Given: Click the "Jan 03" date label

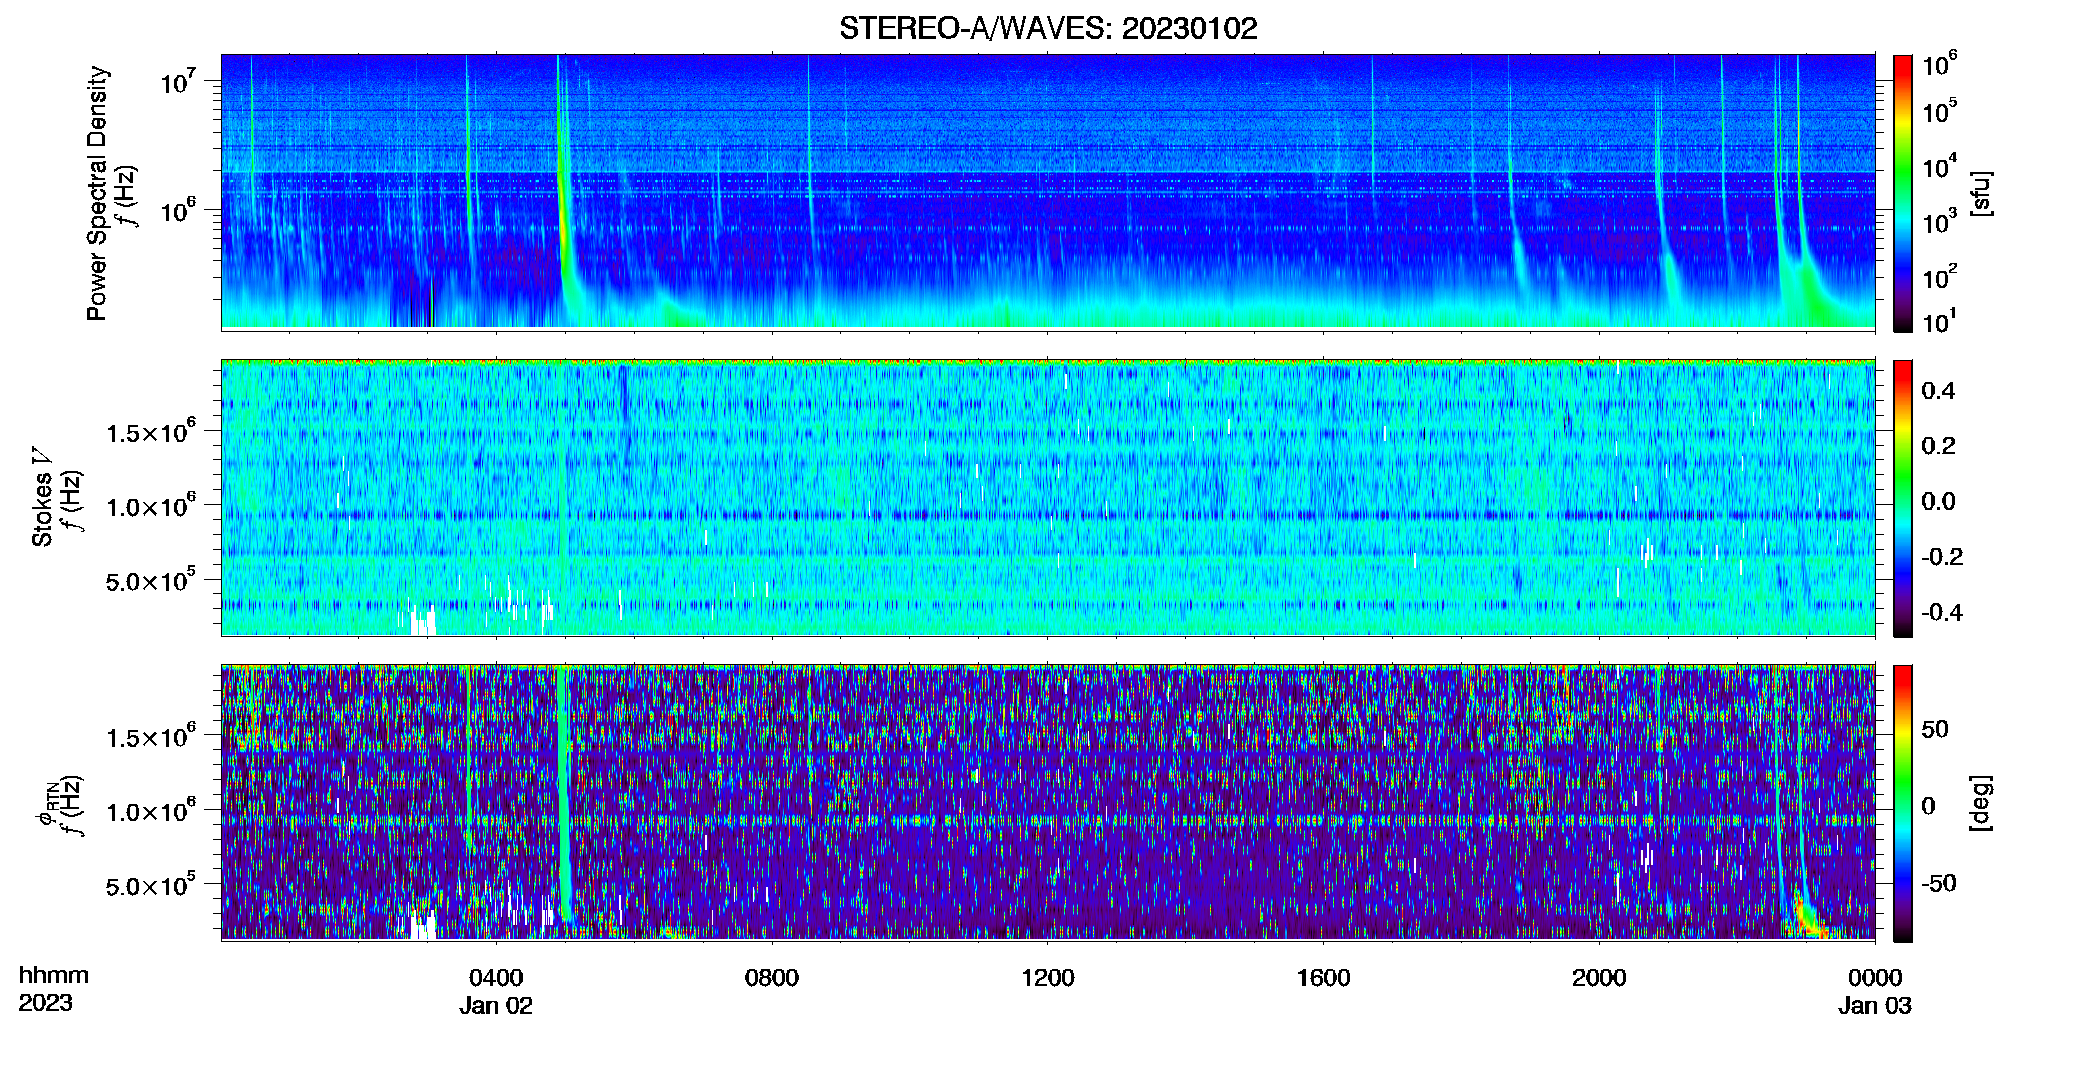Looking at the screenshot, I should click(1875, 1006).
